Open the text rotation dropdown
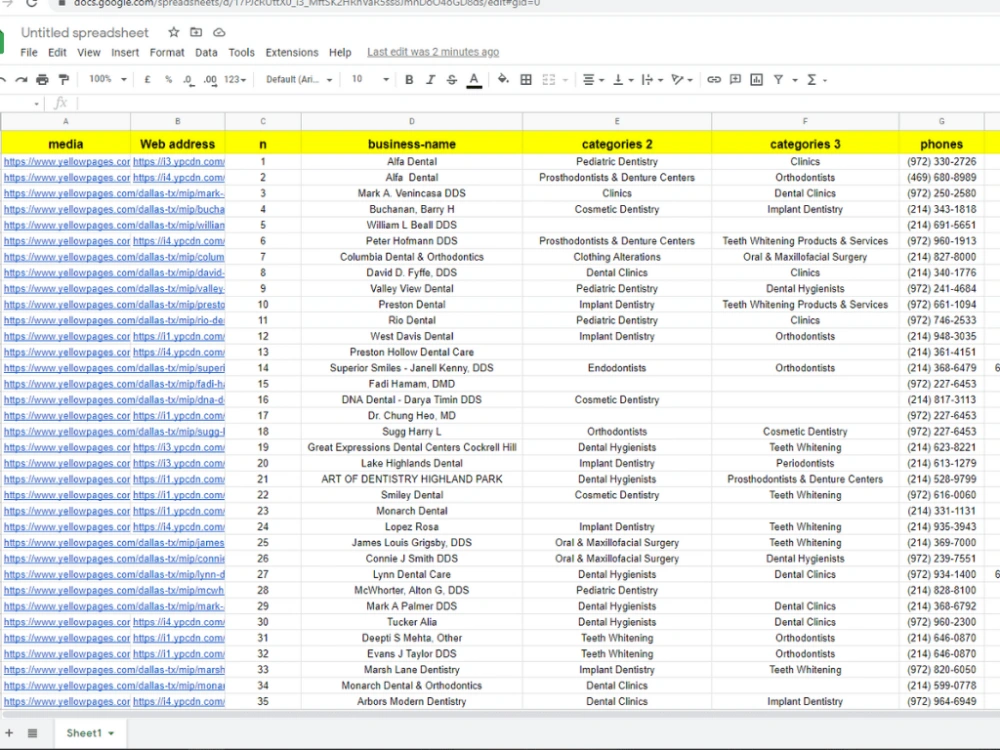 point(682,80)
